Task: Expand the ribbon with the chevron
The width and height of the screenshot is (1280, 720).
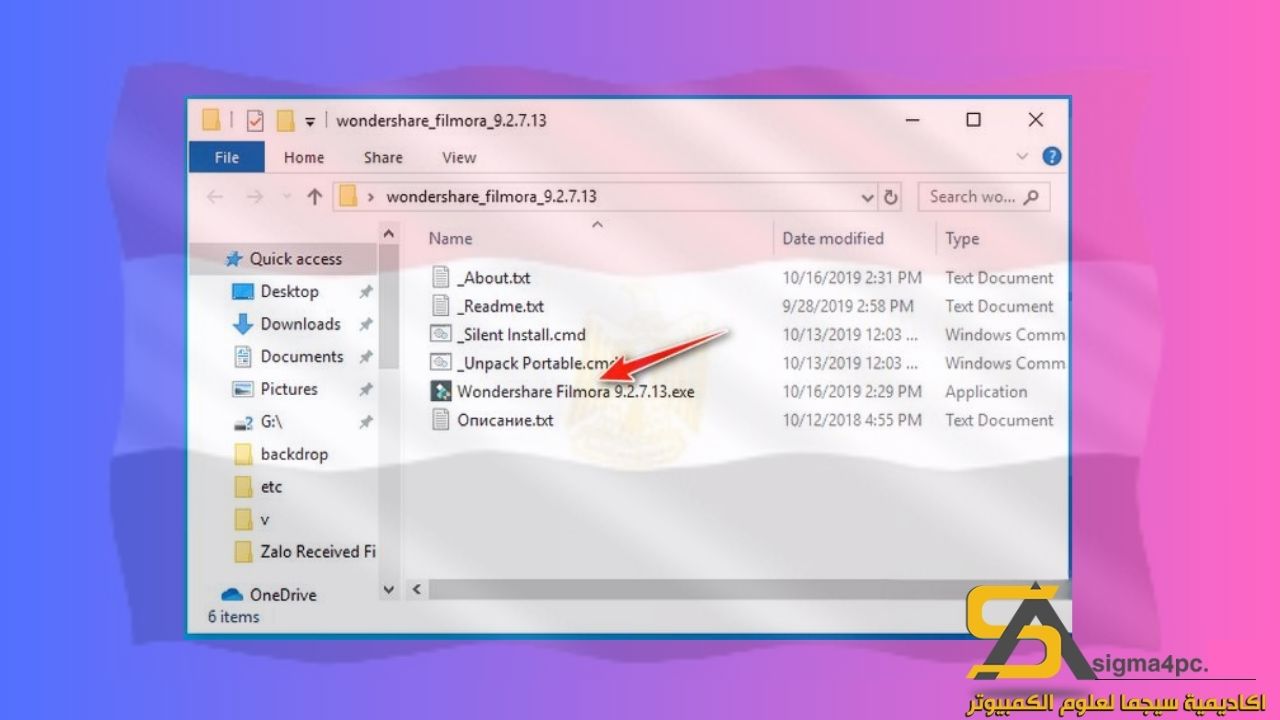Action: pyautogui.click(x=1022, y=157)
